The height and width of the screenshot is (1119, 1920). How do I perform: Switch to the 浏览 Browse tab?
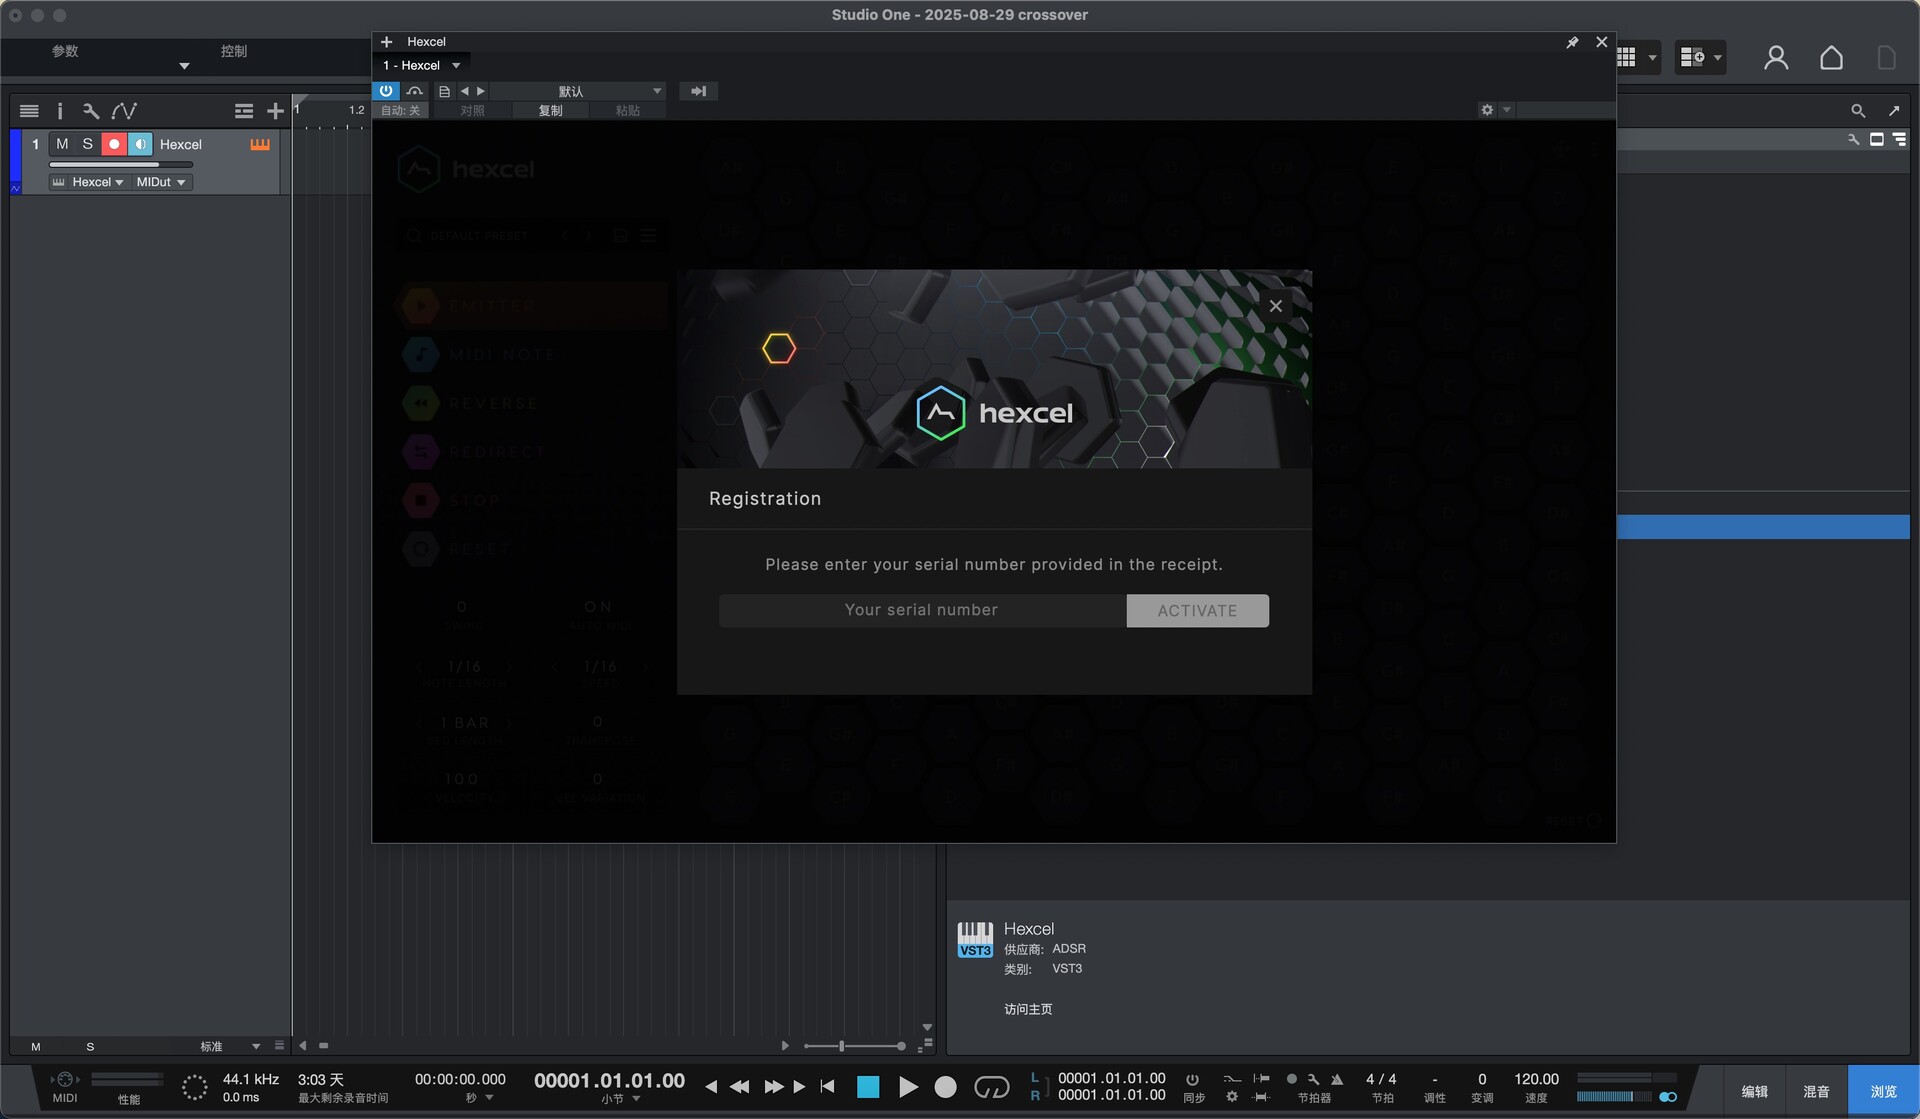point(1883,1092)
